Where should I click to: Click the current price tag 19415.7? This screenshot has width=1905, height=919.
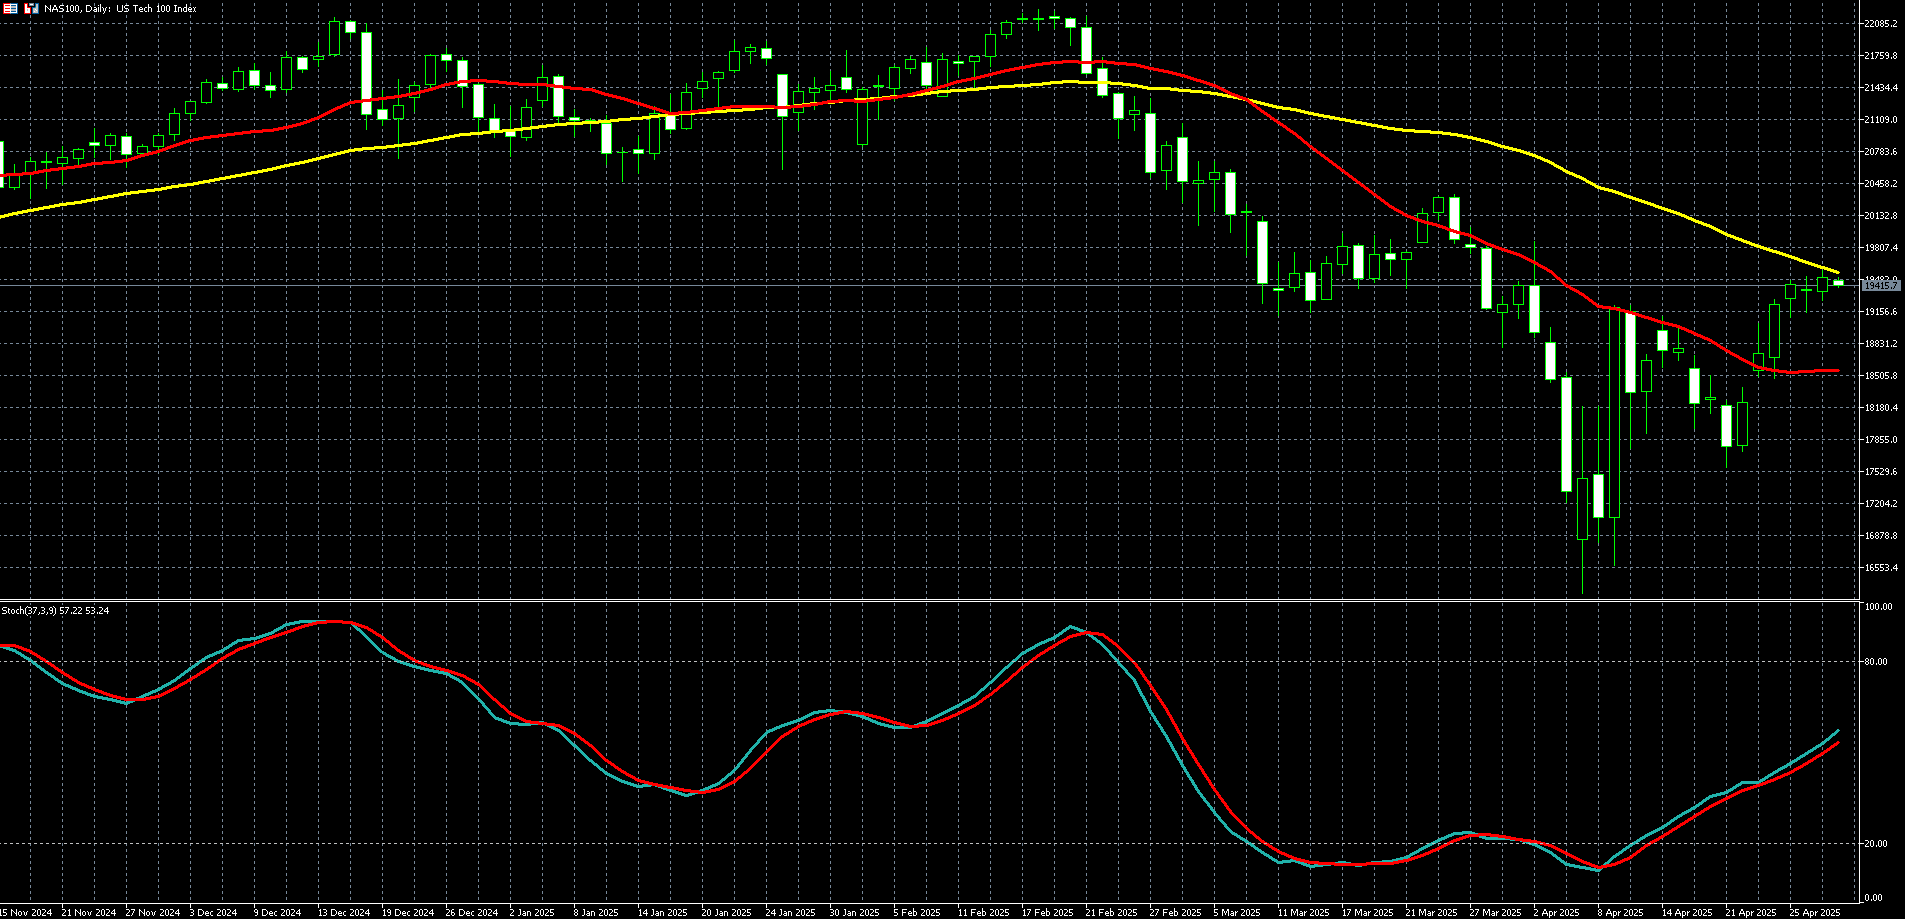(1881, 286)
